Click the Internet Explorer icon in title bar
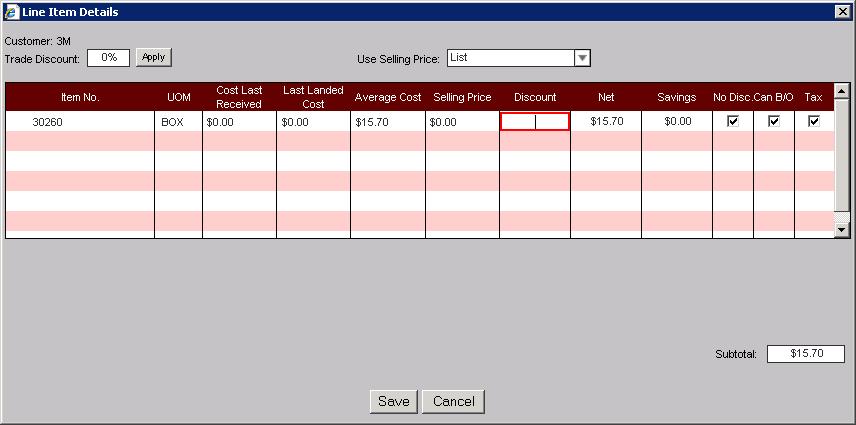The image size is (856, 425). pyautogui.click(x=11, y=11)
